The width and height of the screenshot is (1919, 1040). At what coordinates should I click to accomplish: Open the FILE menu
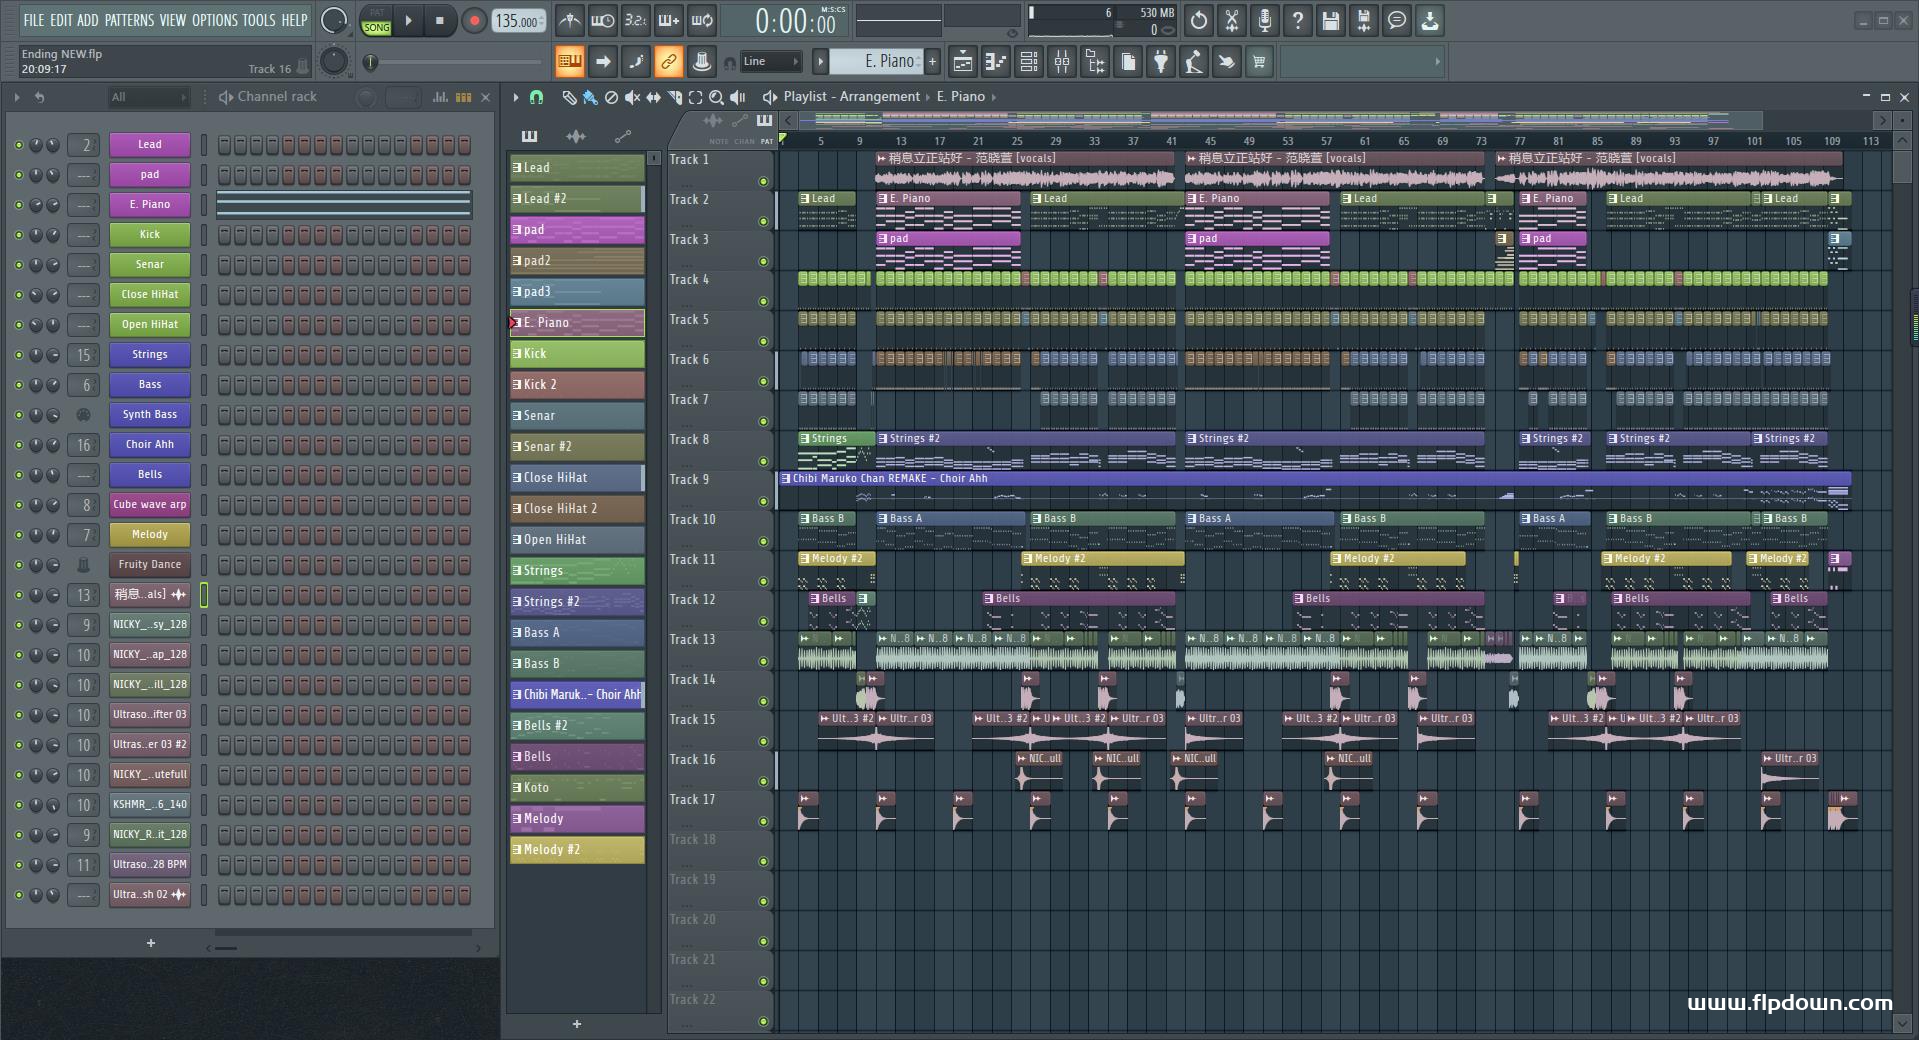34,20
